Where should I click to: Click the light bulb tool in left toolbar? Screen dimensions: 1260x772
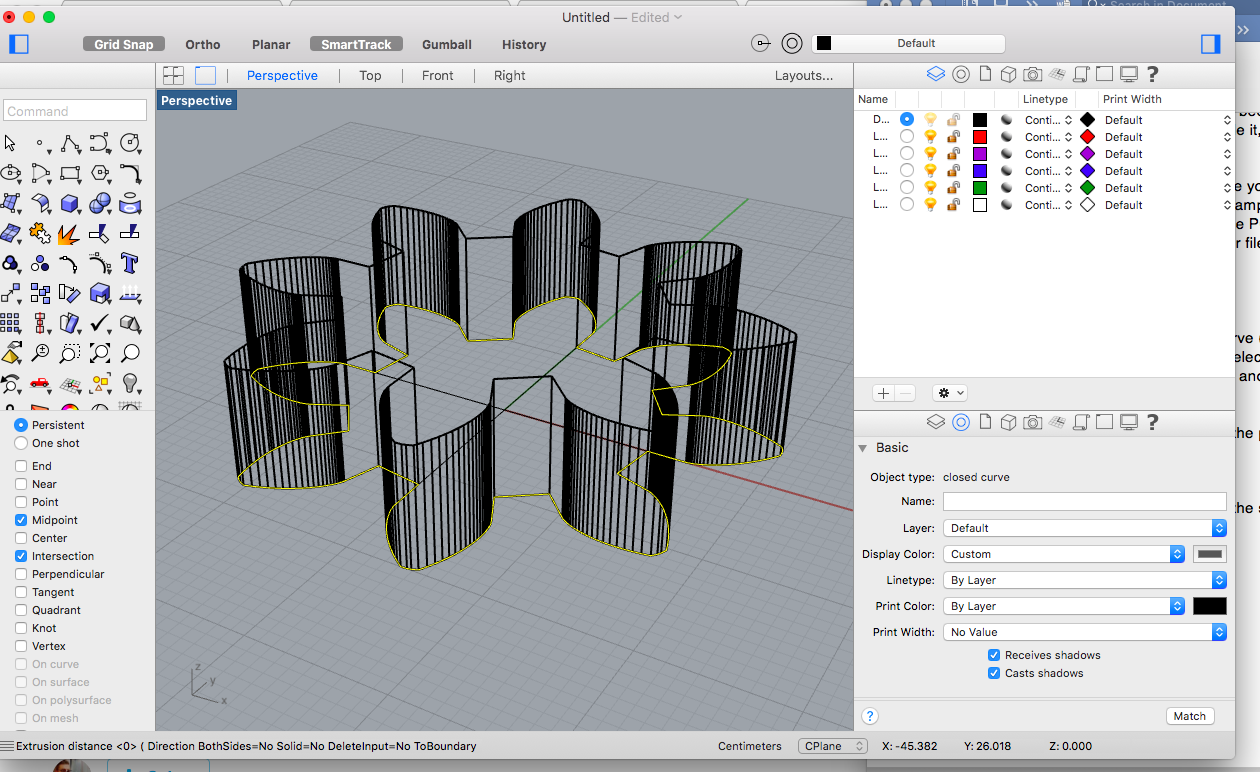(130, 383)
